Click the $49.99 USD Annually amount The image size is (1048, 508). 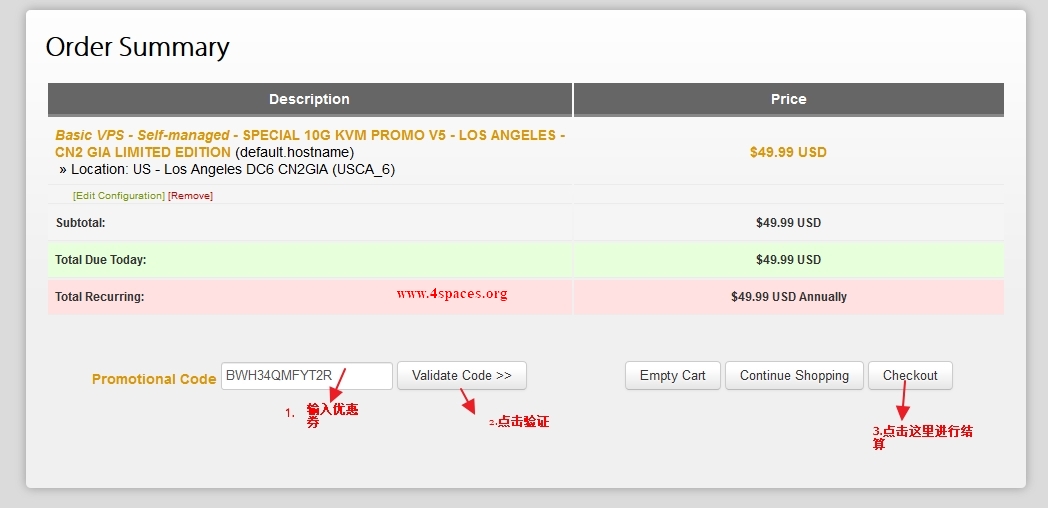(788, 297)
